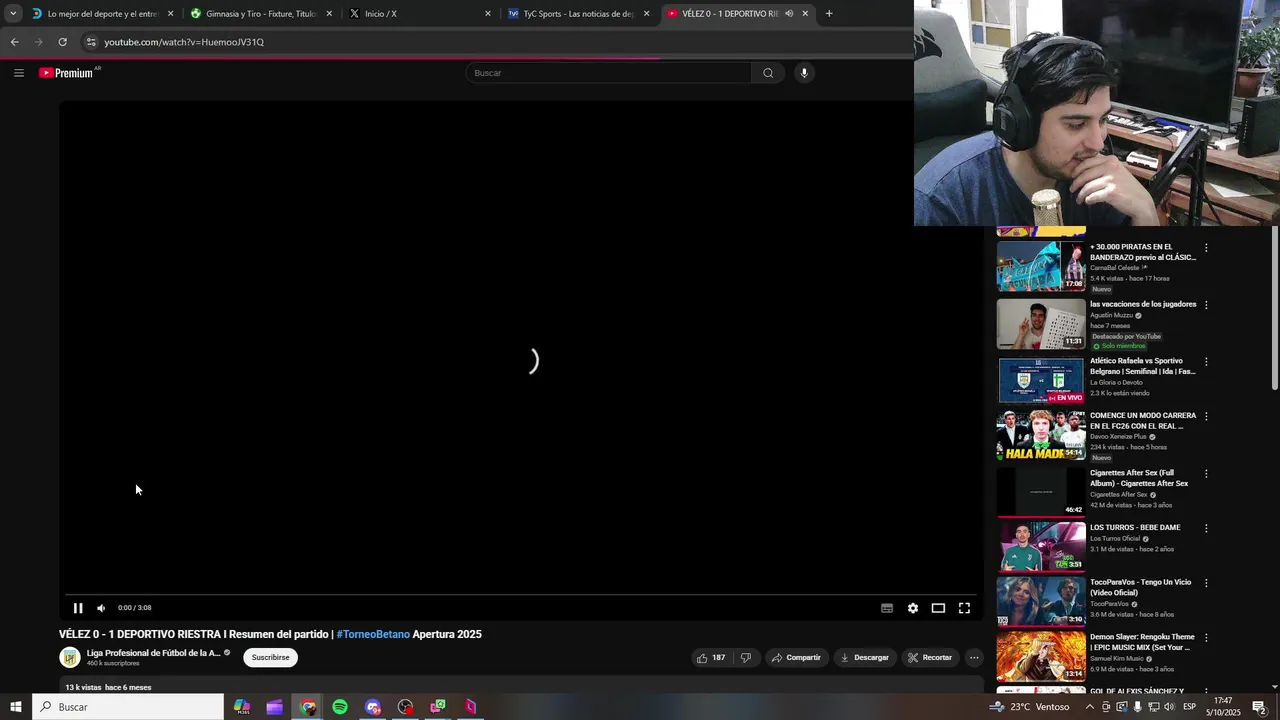The width and height of the screenshot is (1280, 720).
Task: Toggle subtitles on the player
Action: (x=887, y=608)
